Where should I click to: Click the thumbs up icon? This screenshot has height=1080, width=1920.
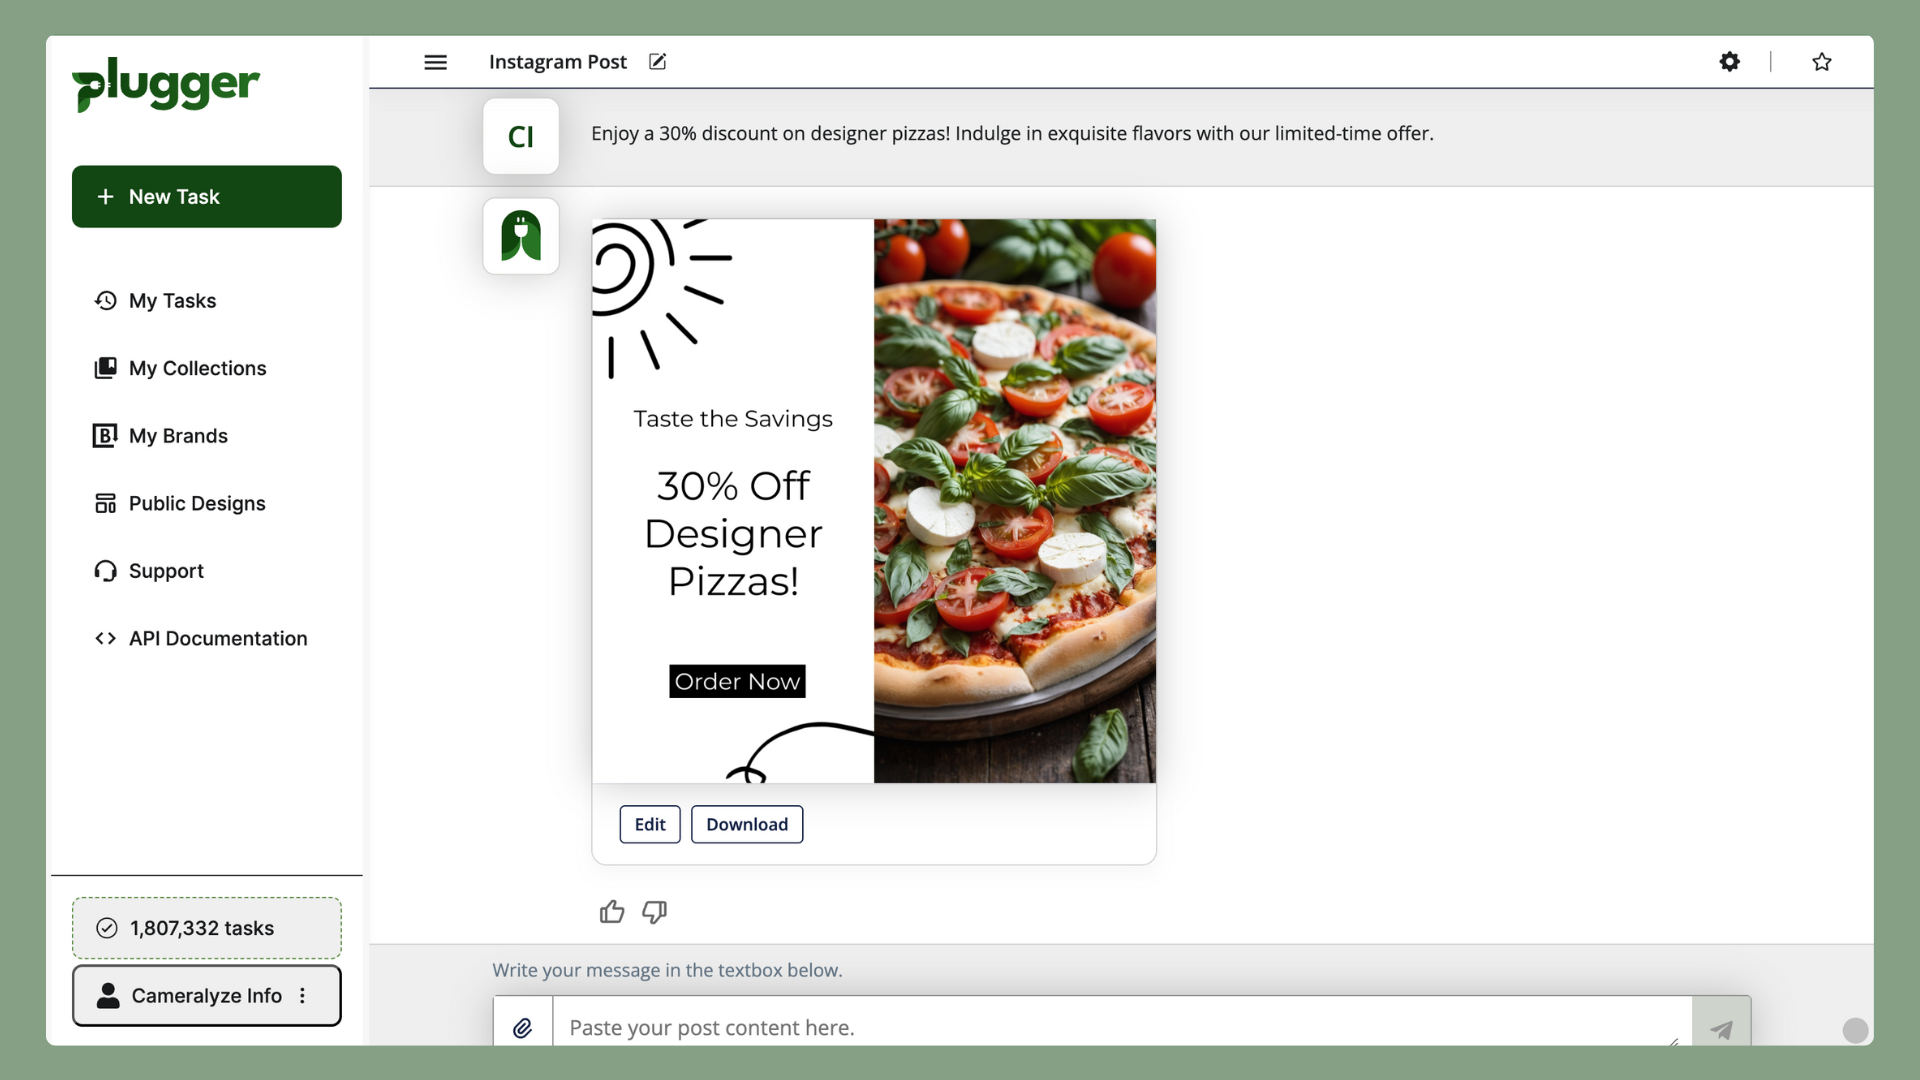[x=612, y=911]
